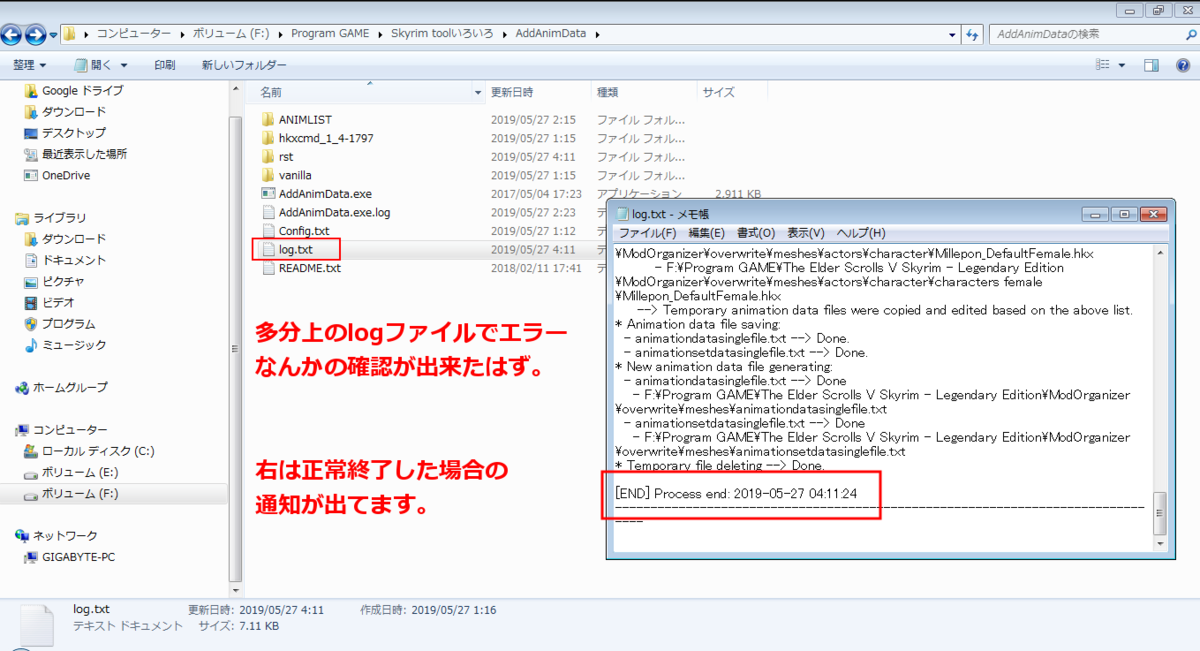The height and width of the screenshot is (651, 1200).
Task: Open Notepad 編集(E) menu
Action: pyautogui.click(x=706, y=233)
